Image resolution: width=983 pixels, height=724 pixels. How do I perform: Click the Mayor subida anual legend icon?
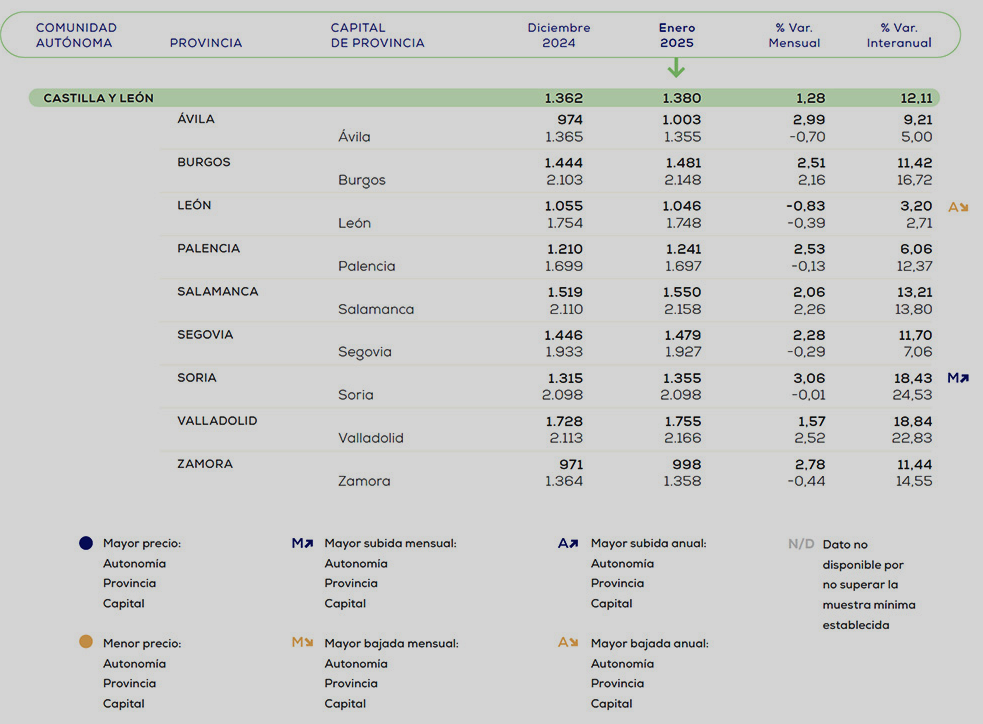point(568,544)
